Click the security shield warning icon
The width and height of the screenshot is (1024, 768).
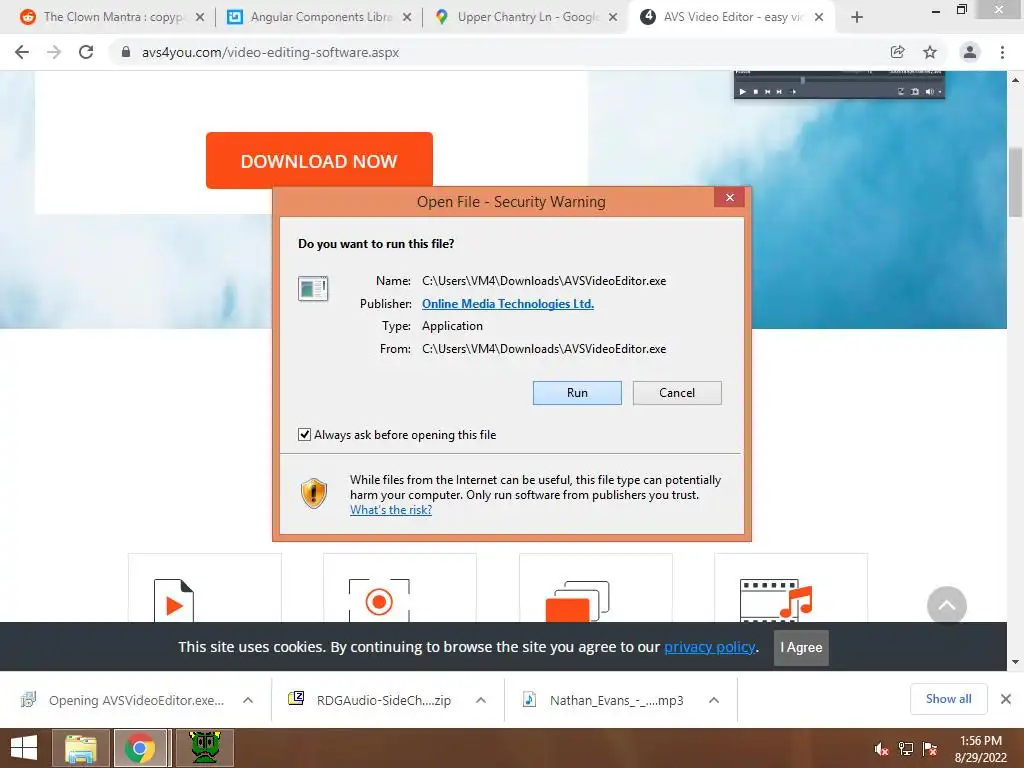313,493
